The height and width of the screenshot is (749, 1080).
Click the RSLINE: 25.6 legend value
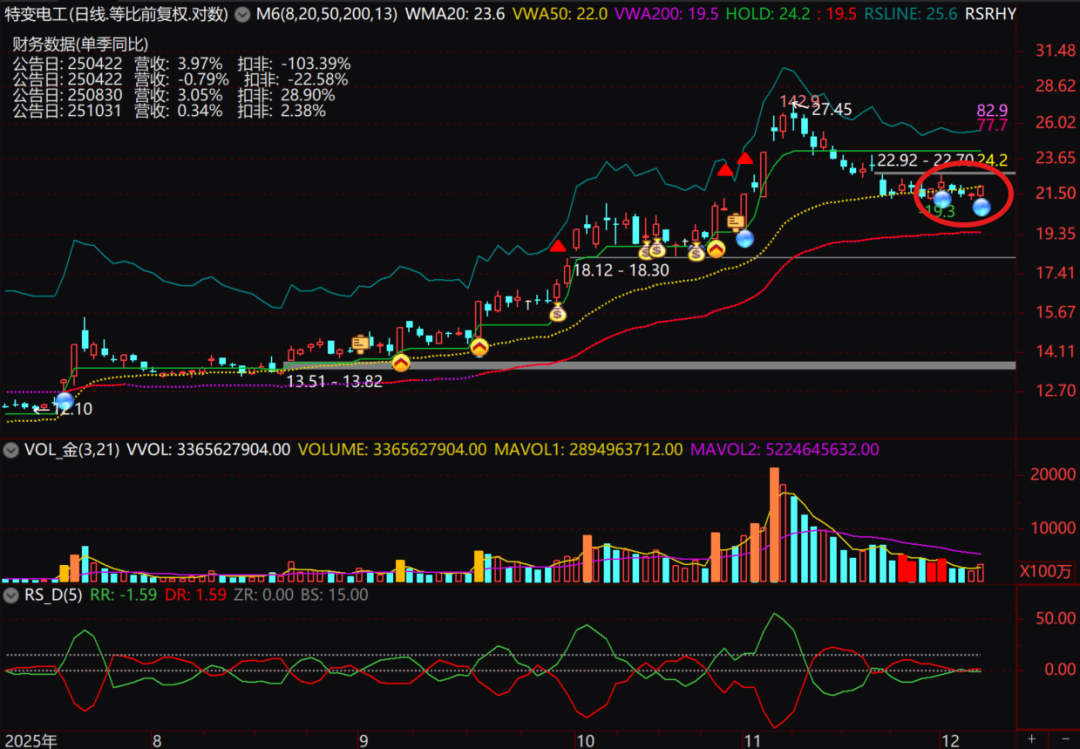[x=911, y=14]
